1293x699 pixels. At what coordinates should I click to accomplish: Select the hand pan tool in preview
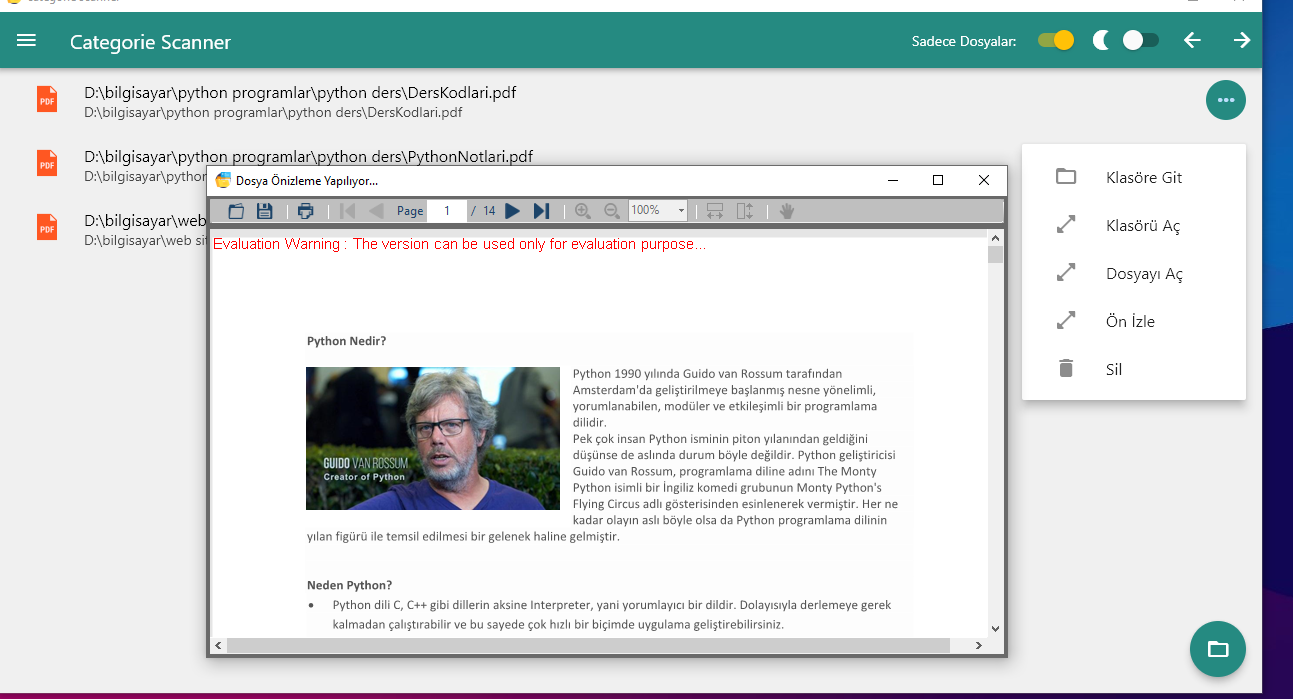[x=787, y=211]
